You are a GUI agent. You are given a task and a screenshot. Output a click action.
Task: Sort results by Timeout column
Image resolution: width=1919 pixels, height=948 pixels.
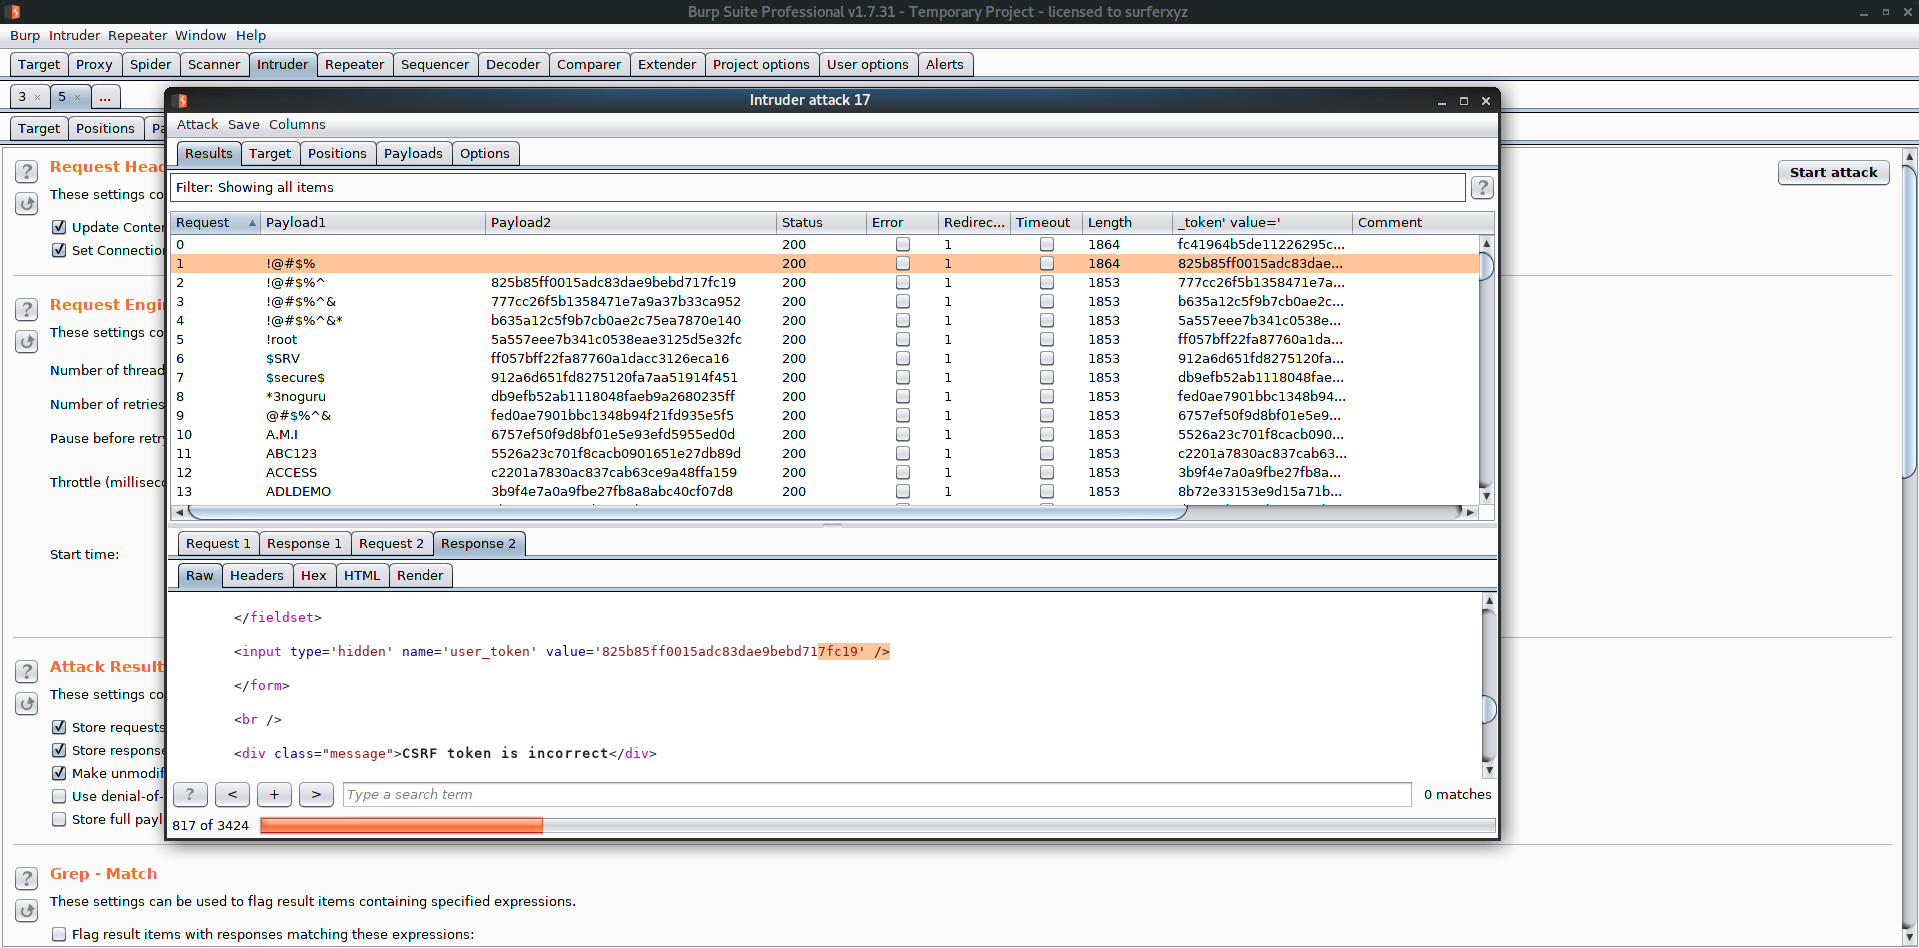tap(1046, 222)
